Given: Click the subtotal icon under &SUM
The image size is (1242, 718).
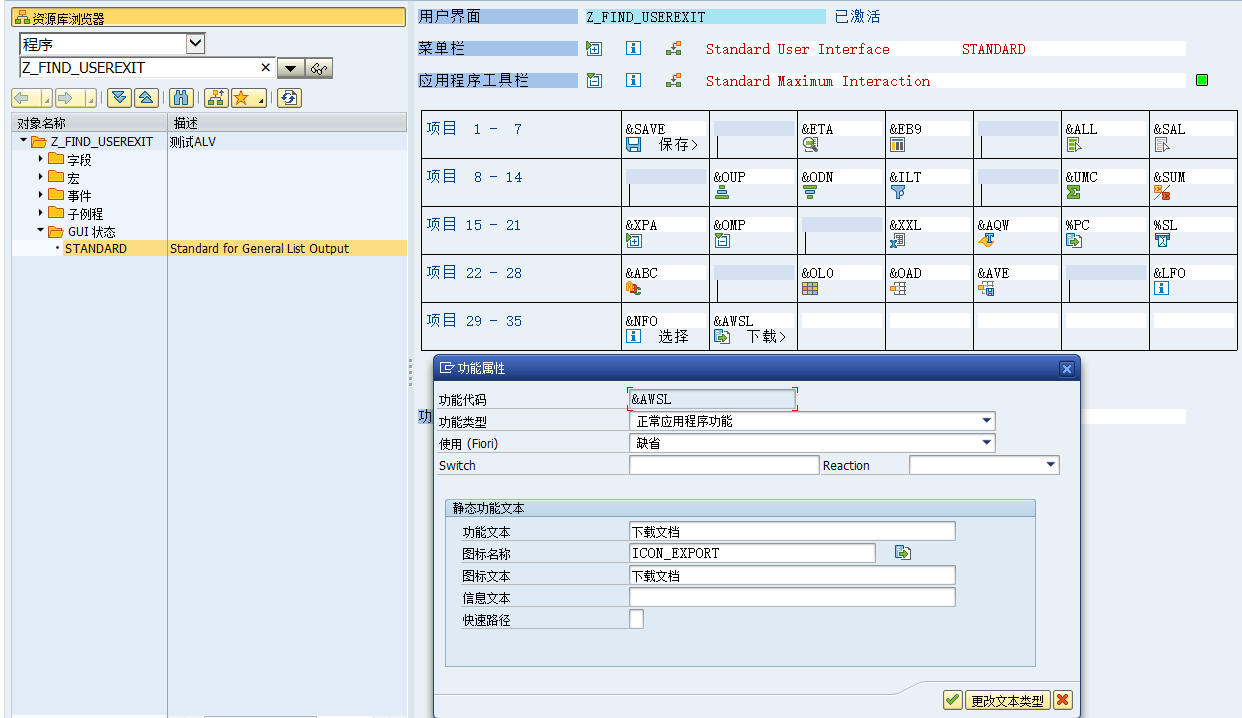Looking at the screenshot, I should (x=1162, y=192).
